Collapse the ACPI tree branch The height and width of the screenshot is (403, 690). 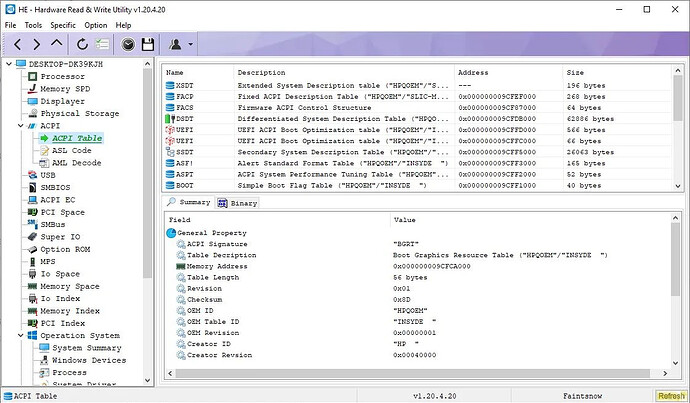(21, 126)
